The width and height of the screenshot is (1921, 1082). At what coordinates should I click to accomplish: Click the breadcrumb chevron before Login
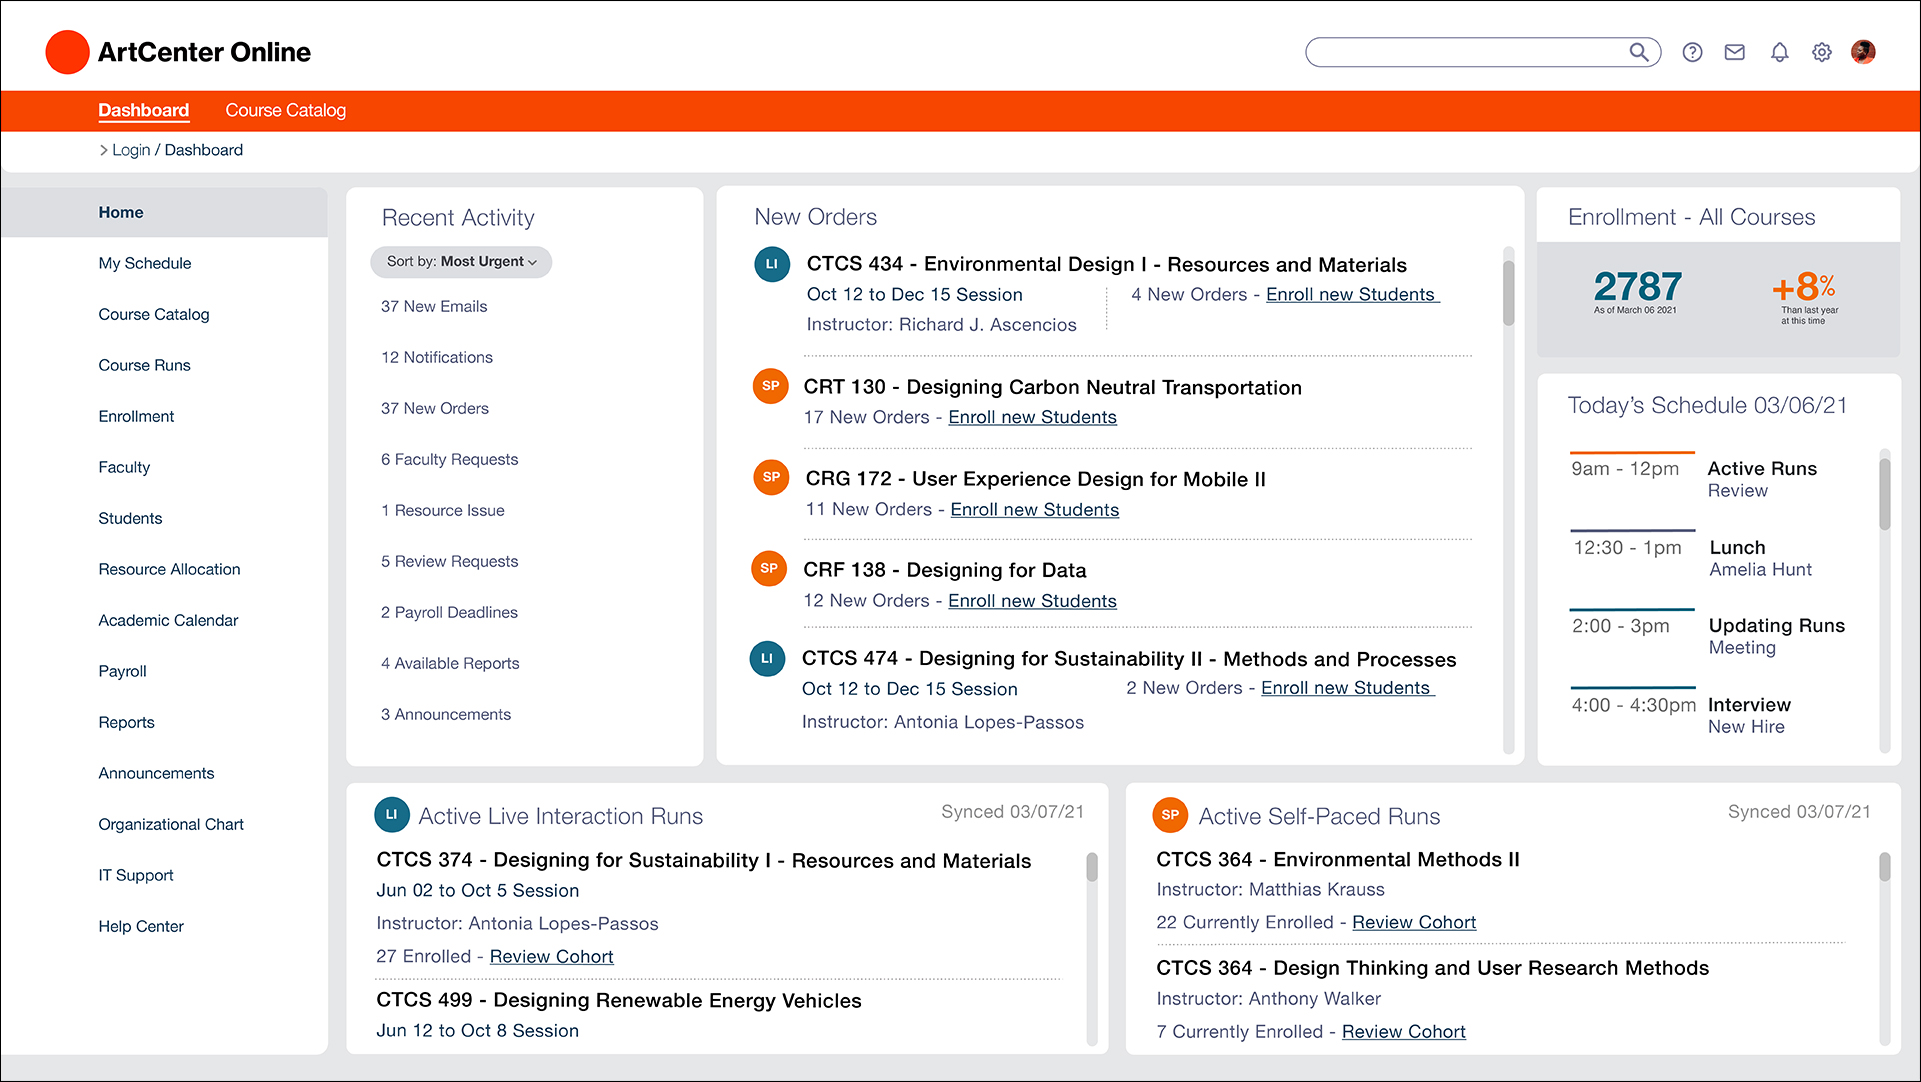click(x=103, y=150)
